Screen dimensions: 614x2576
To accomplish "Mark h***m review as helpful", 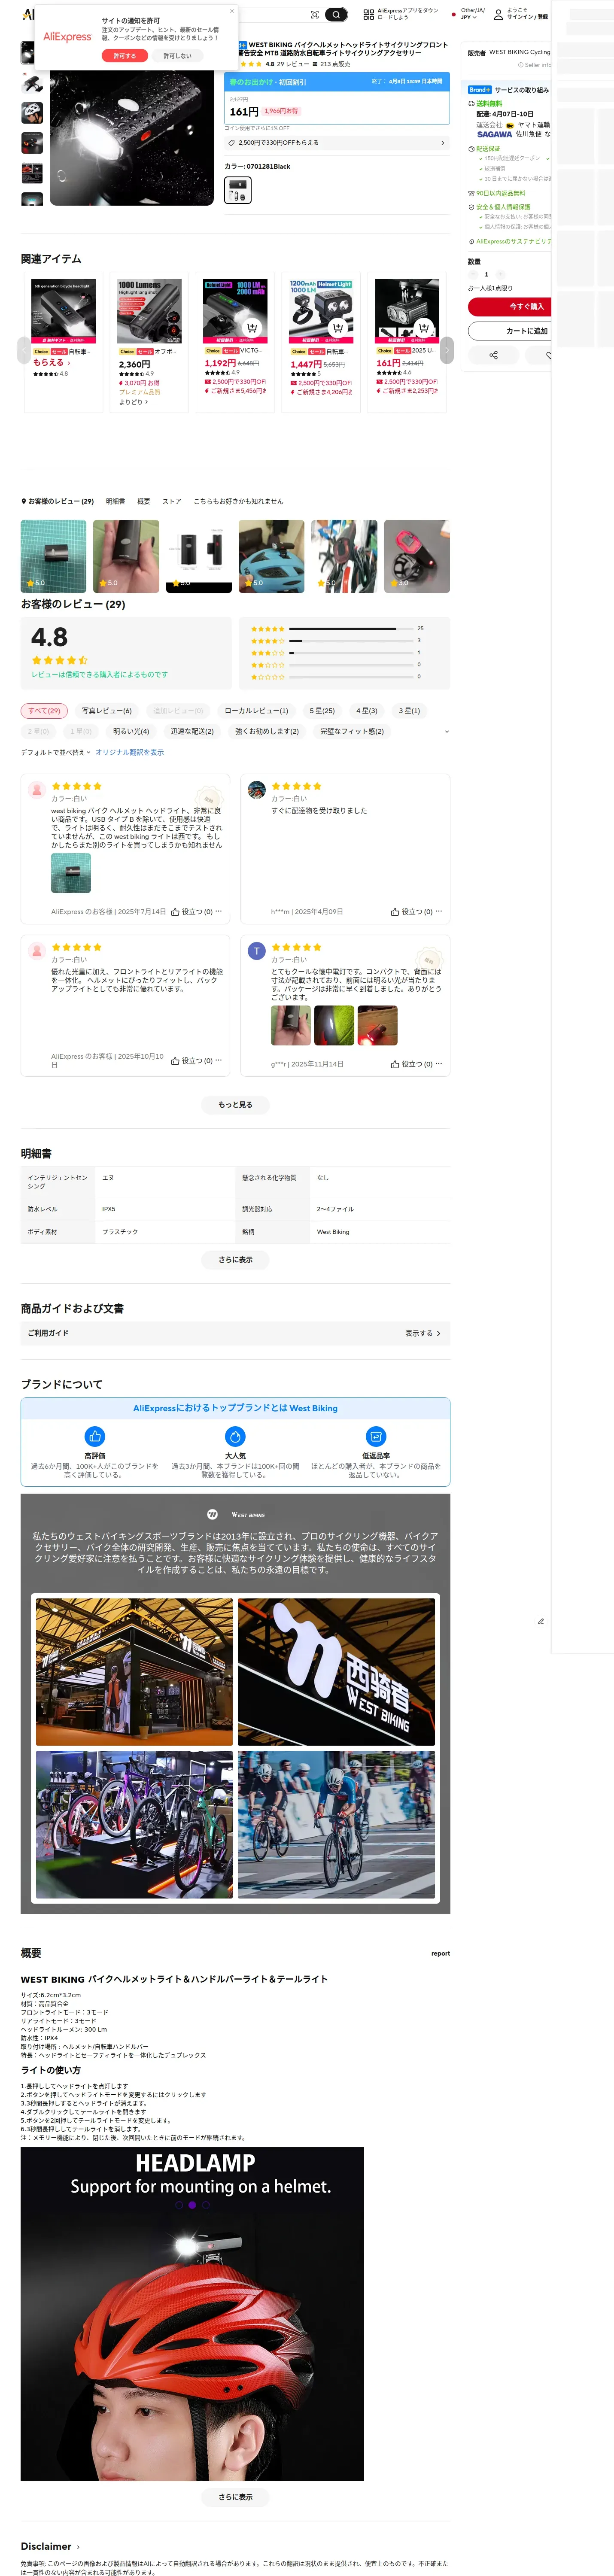I will pyautogui.click(x=412, y=912).
